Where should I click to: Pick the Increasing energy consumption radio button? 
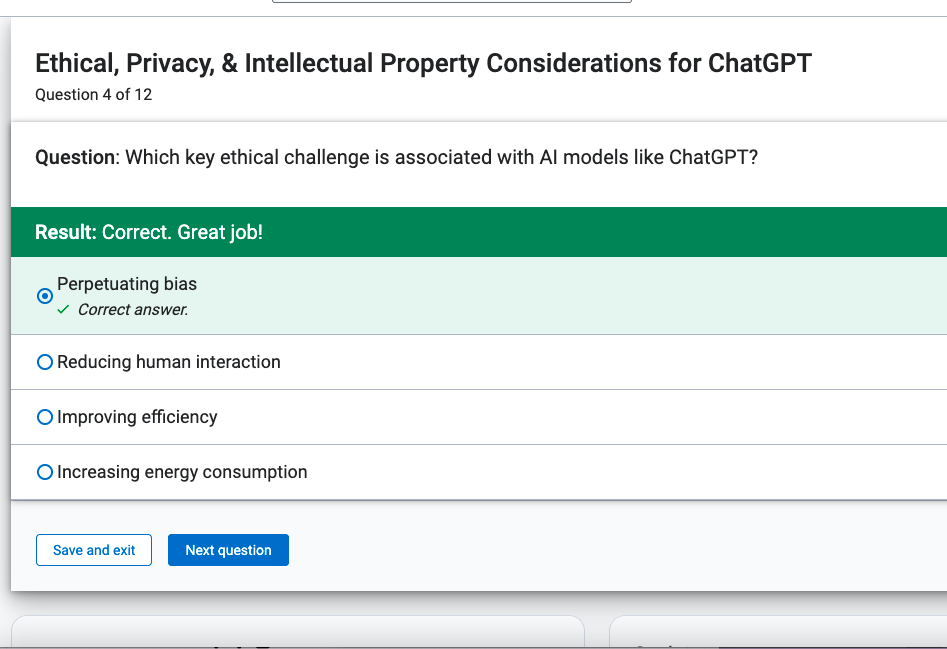45,472
